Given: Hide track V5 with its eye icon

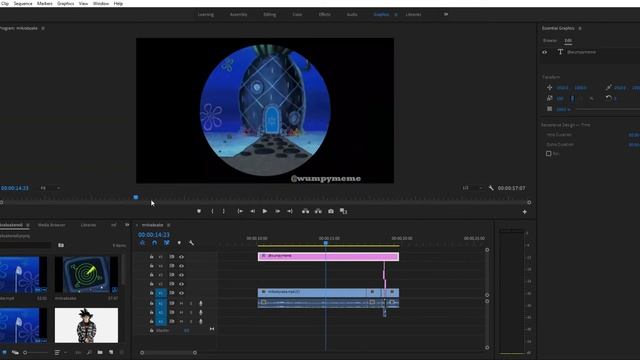Looking at the screenshot, I should [x=181, y=257].
